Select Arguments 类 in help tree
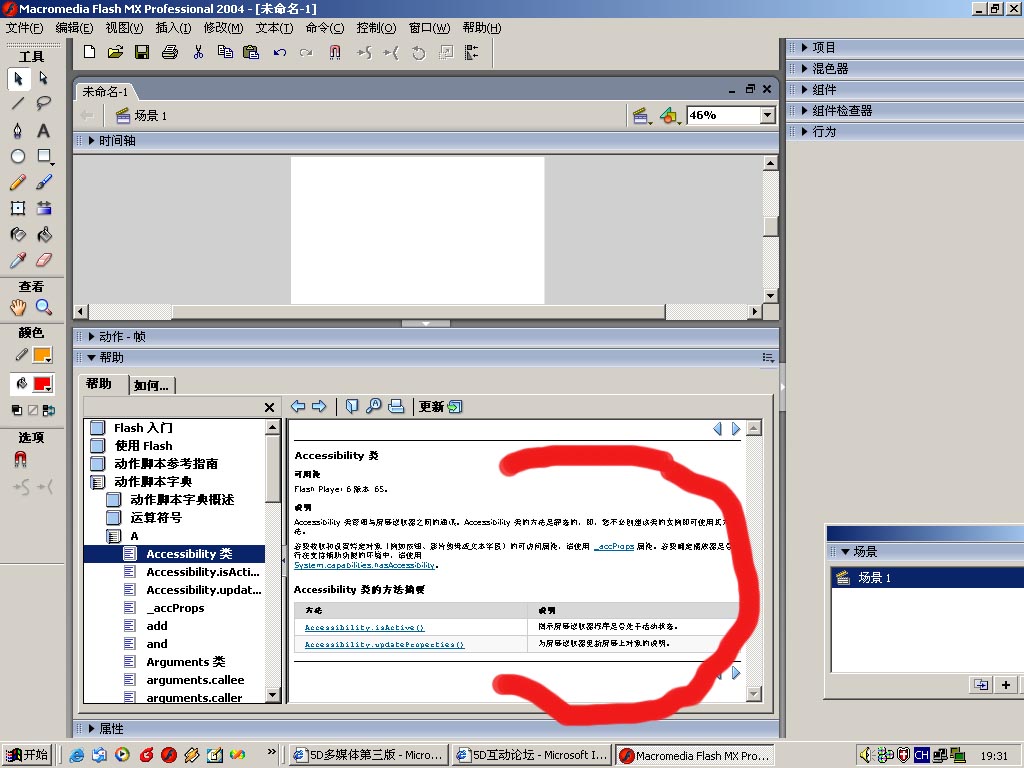 tap(185, 662)
